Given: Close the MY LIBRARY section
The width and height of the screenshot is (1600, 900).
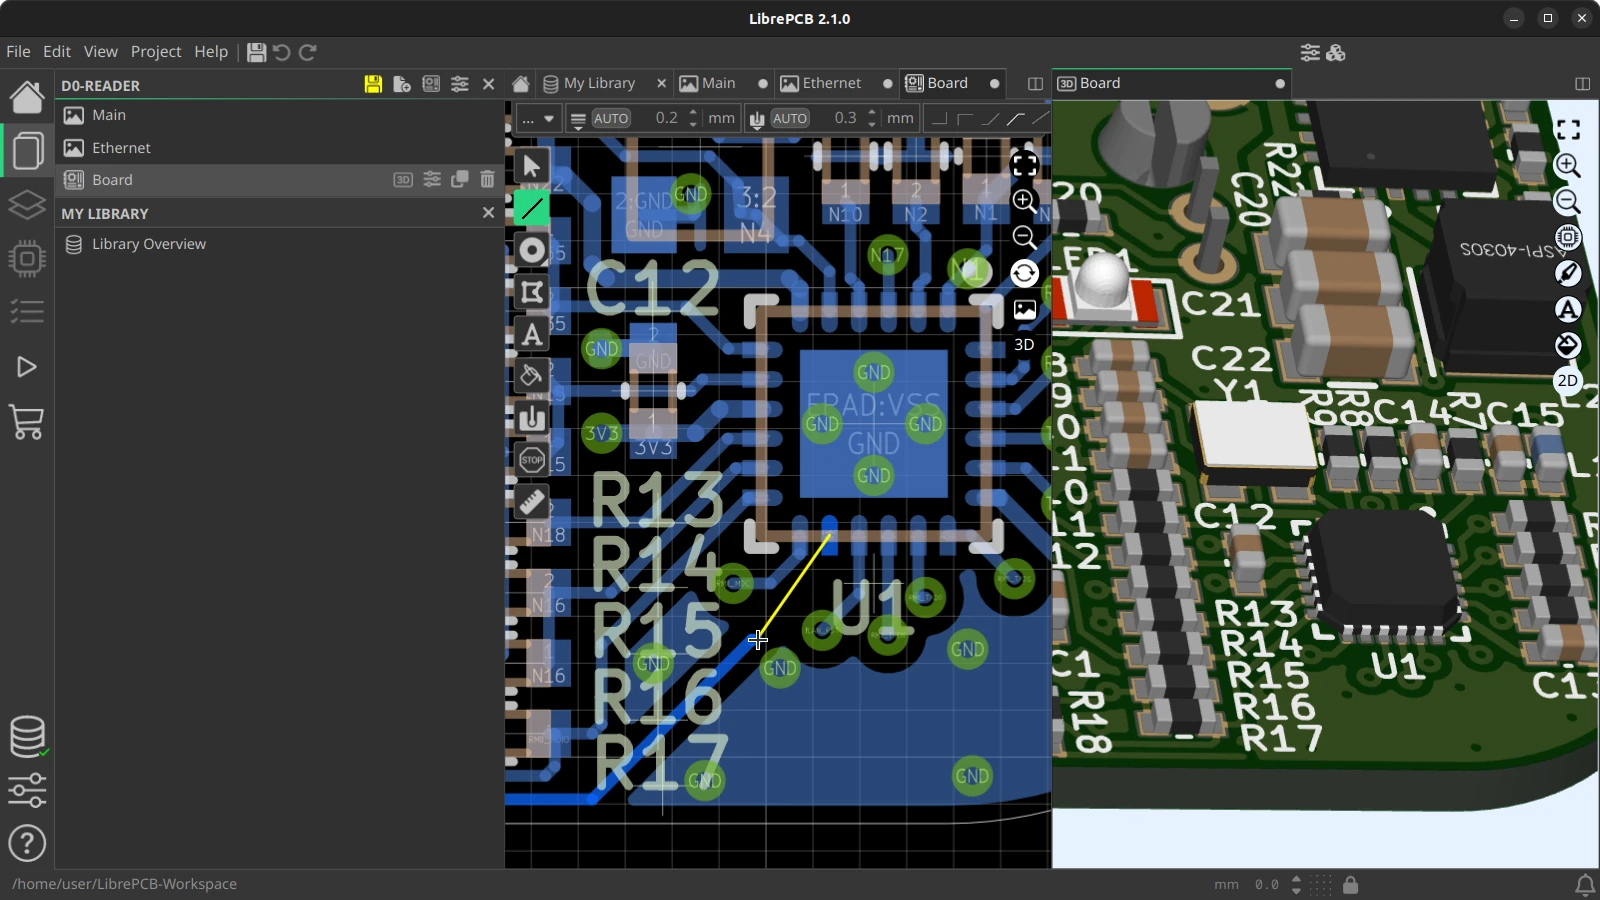Looking at the screenshot, I should pos(488,213).
